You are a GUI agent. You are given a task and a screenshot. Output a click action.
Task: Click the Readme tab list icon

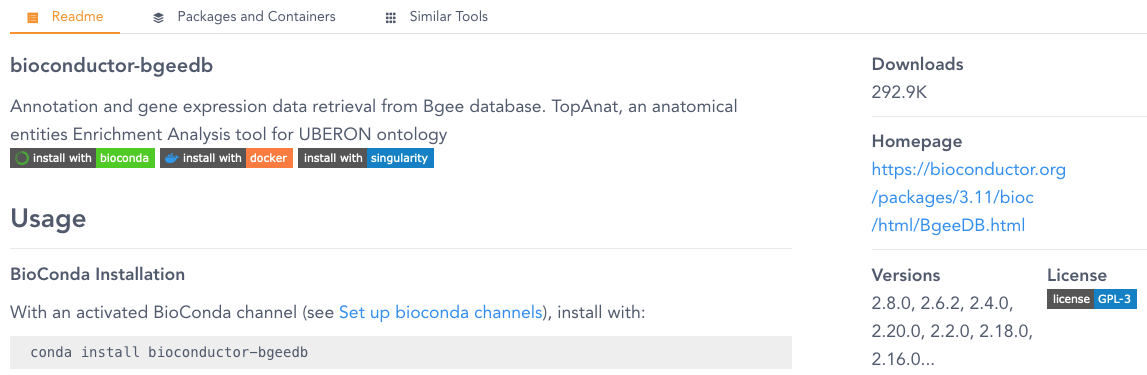click(32, 18)
